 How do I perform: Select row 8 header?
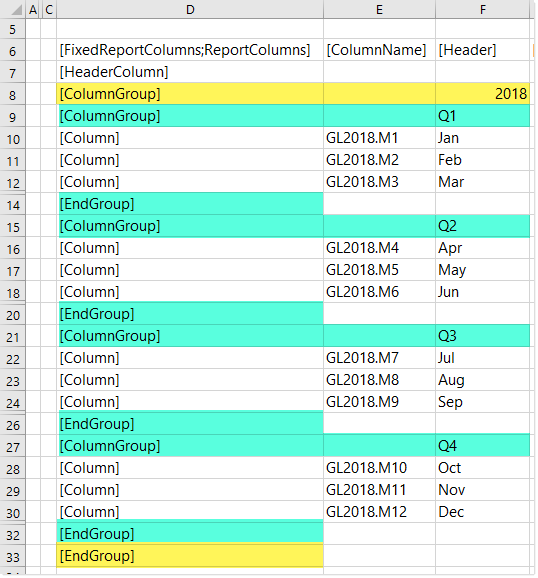tap(13, 95)
